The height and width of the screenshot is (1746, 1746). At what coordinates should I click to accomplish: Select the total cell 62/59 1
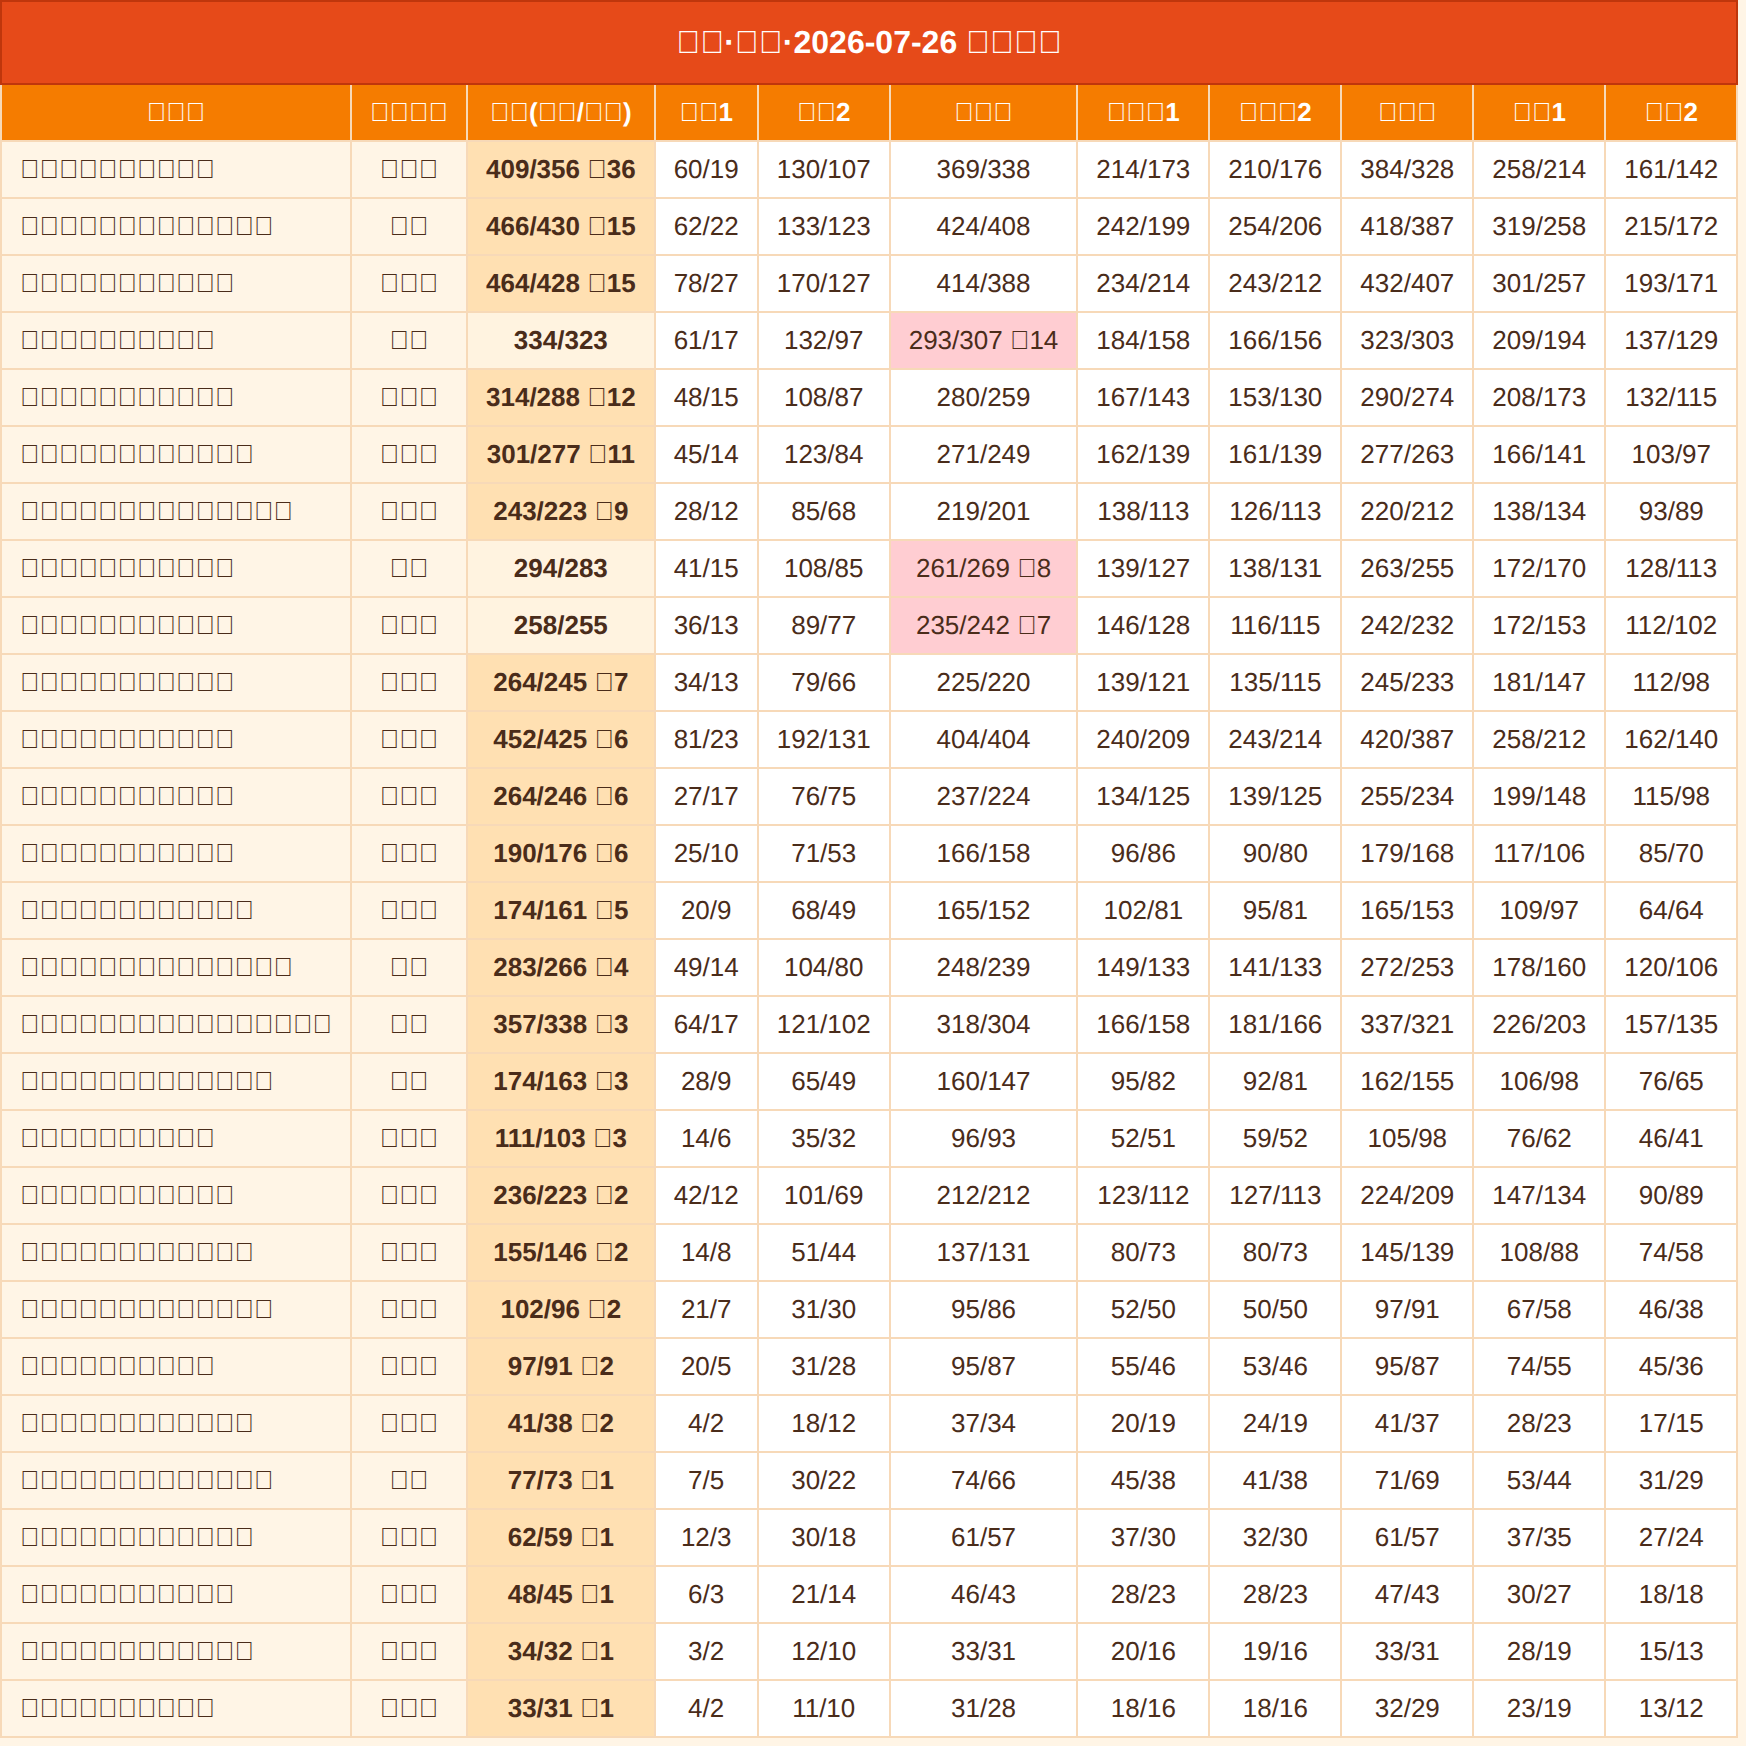(561, 1537)
